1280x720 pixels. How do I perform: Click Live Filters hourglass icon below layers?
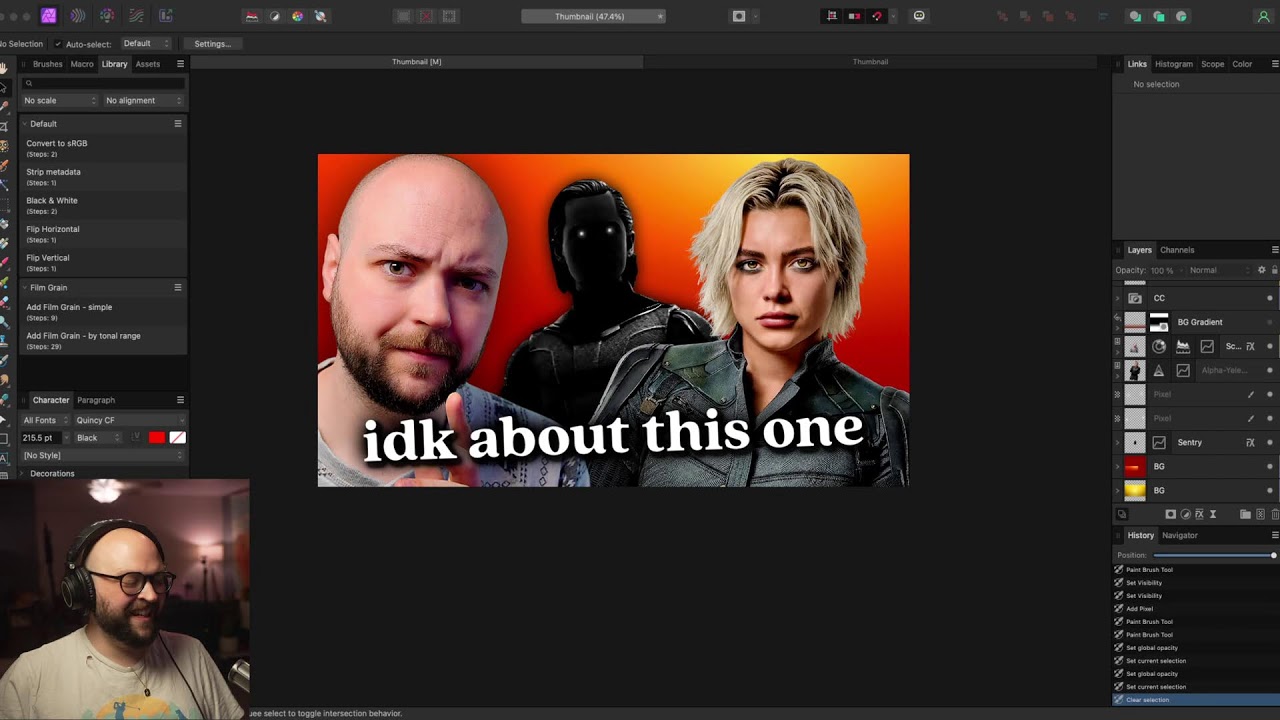1213,514
